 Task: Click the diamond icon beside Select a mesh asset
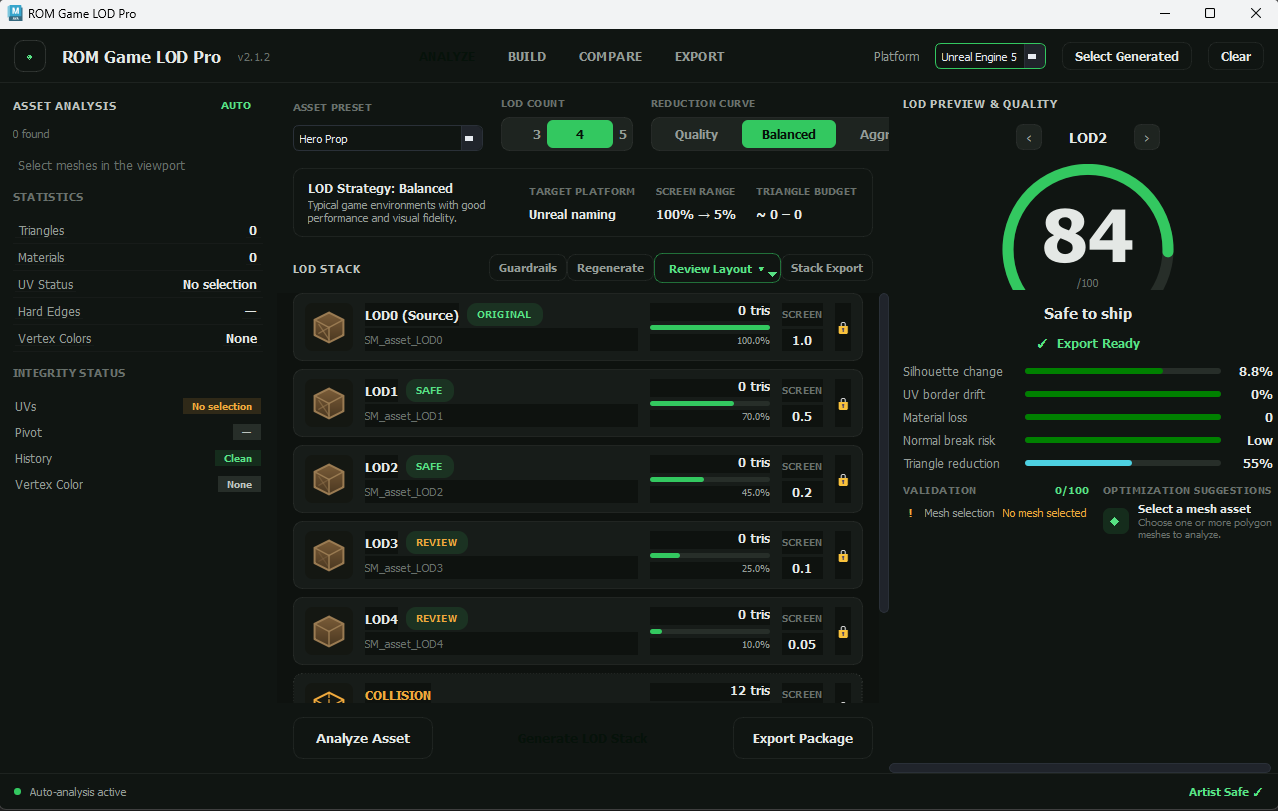point(1115,521)
